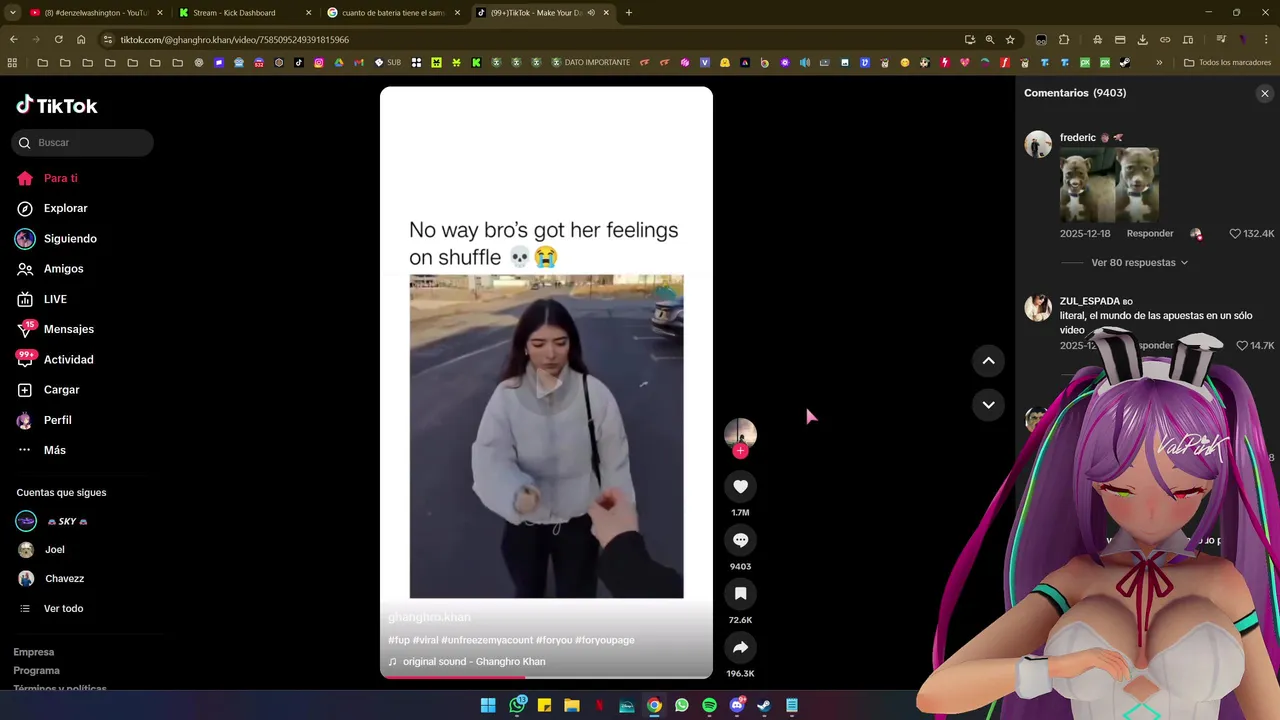Screen dimensions: 1280x720
Task: Click the #viral hashtag
Action: pyautogui.click(x=425, y=640)
